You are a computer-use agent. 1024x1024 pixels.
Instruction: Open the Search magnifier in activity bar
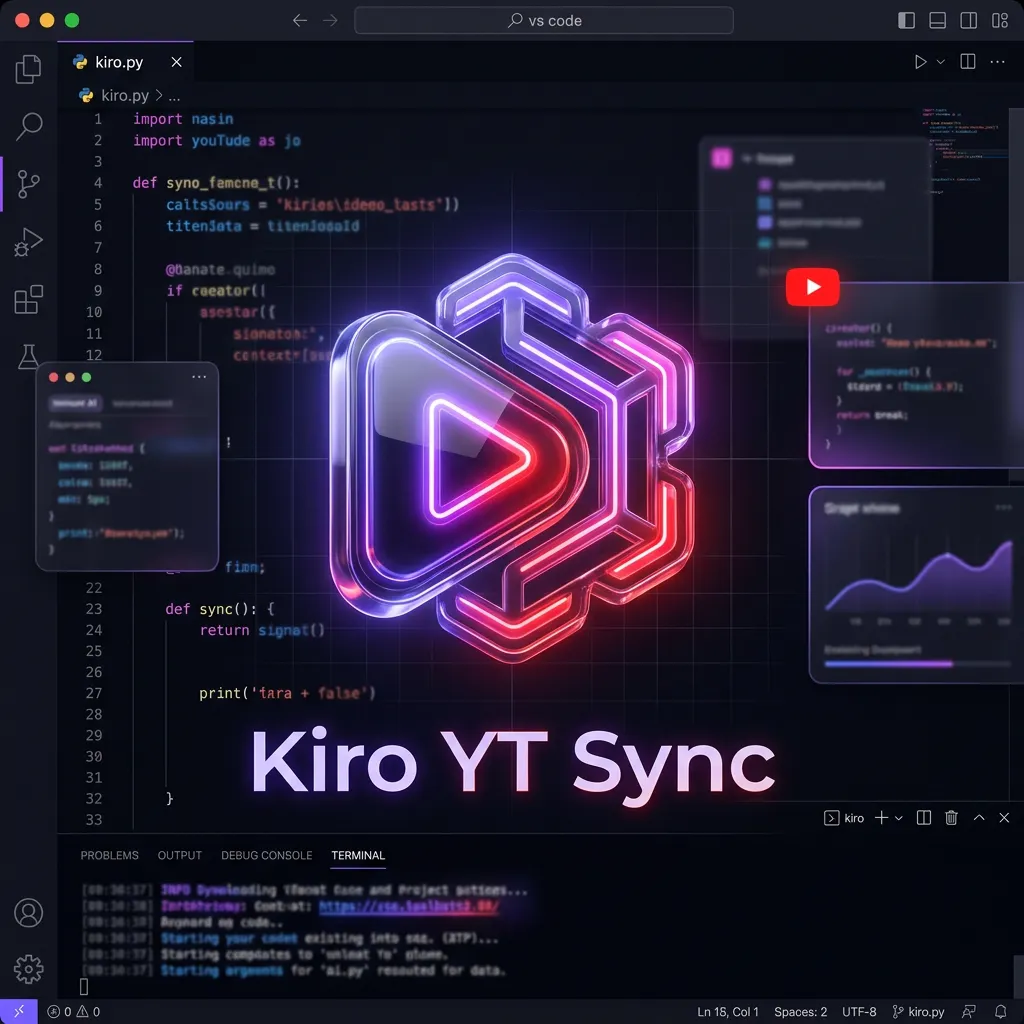pos(29,126)
